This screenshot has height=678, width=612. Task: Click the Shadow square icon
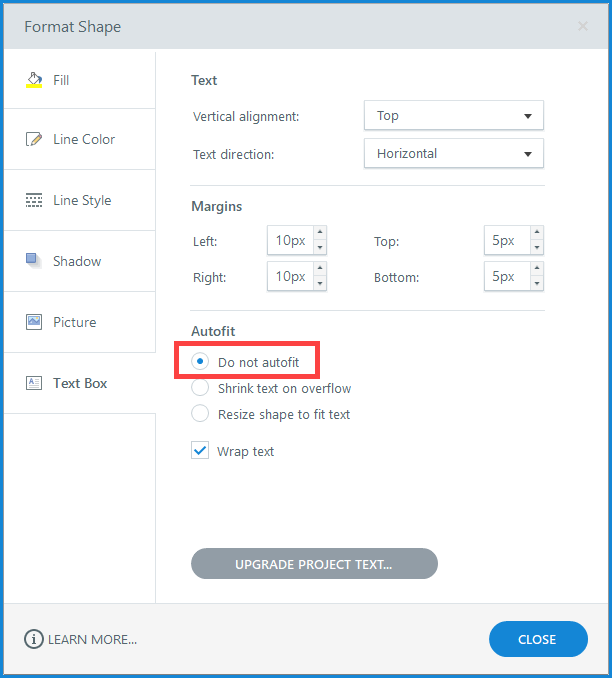(x=34, y=261)
